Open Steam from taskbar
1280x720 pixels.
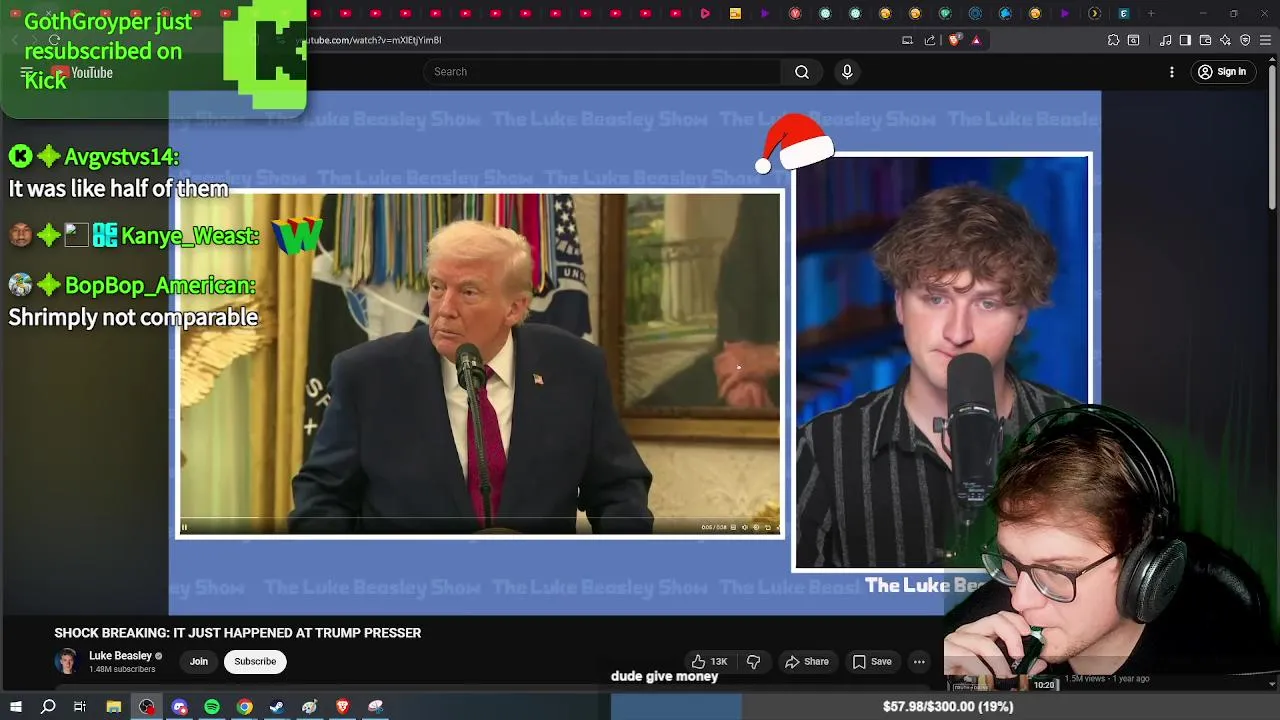277,707
